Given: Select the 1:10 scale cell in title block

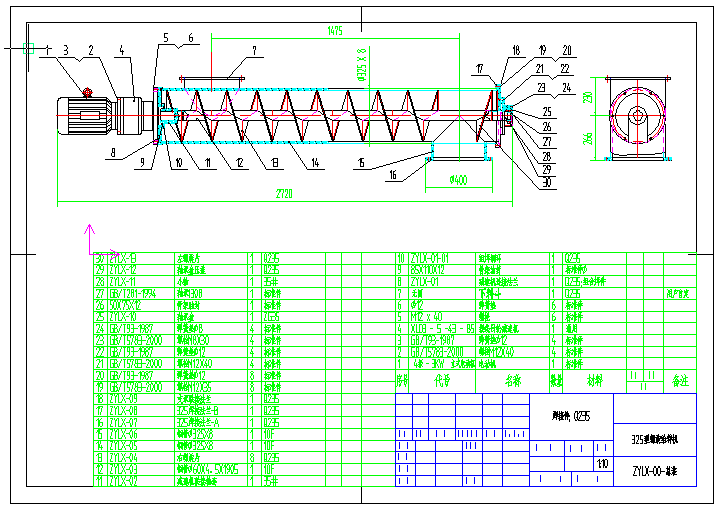Looking at the screenshot, I should pyautogui.click(x=603, y=464).
